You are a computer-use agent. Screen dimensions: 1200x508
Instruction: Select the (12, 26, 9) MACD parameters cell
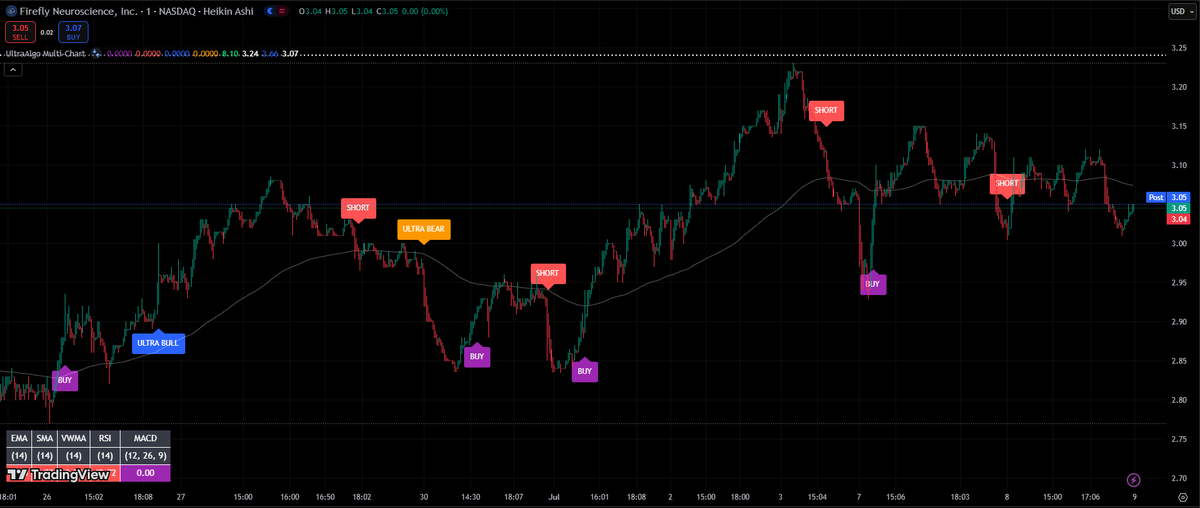146,456
